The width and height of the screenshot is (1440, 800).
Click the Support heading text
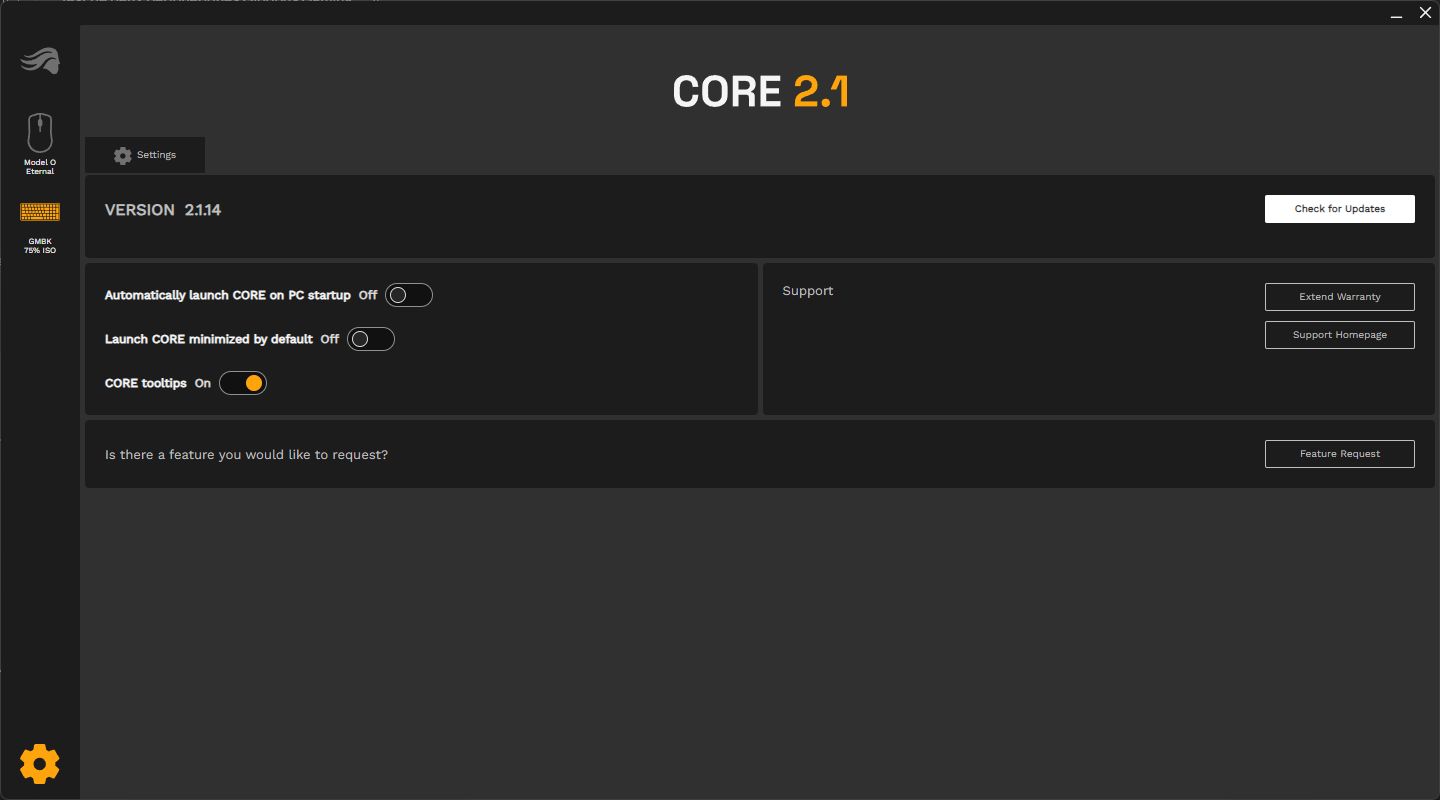point(808,291)
